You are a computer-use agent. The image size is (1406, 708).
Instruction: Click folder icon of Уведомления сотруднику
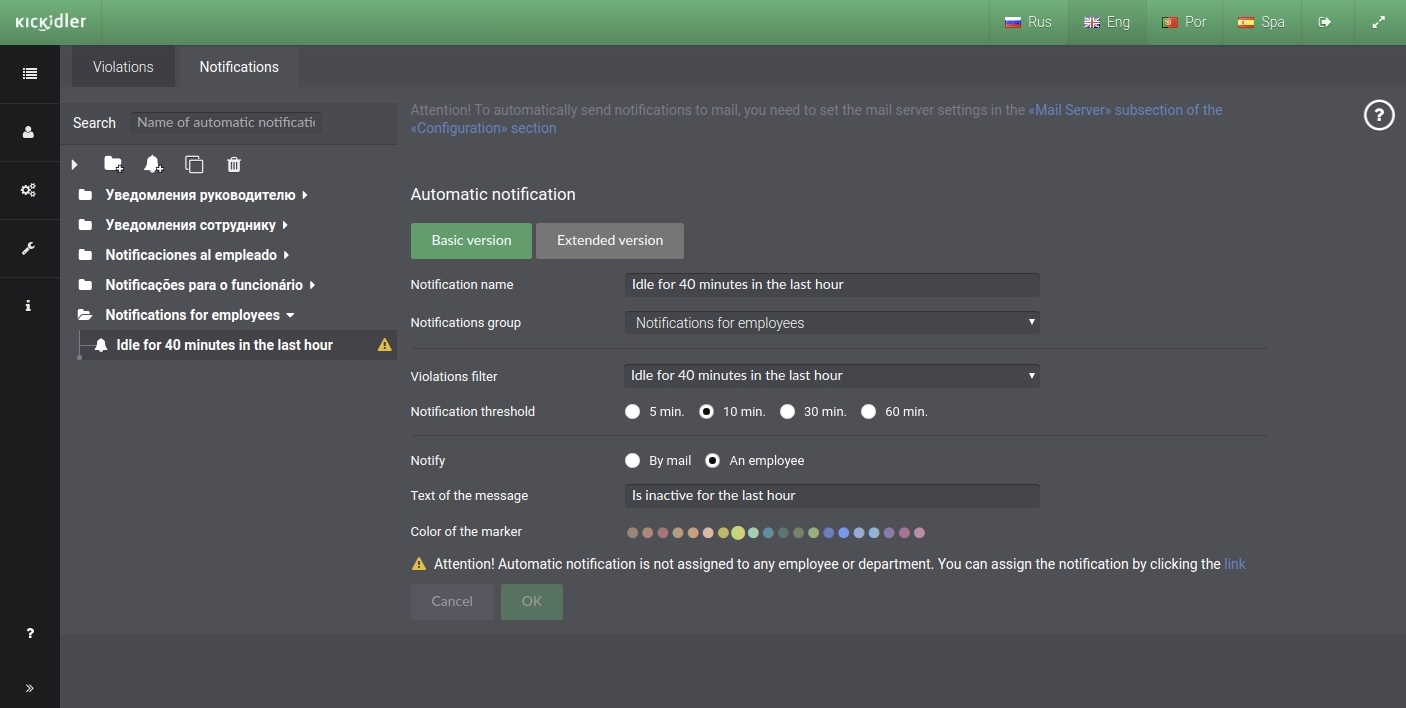[85, 225]
